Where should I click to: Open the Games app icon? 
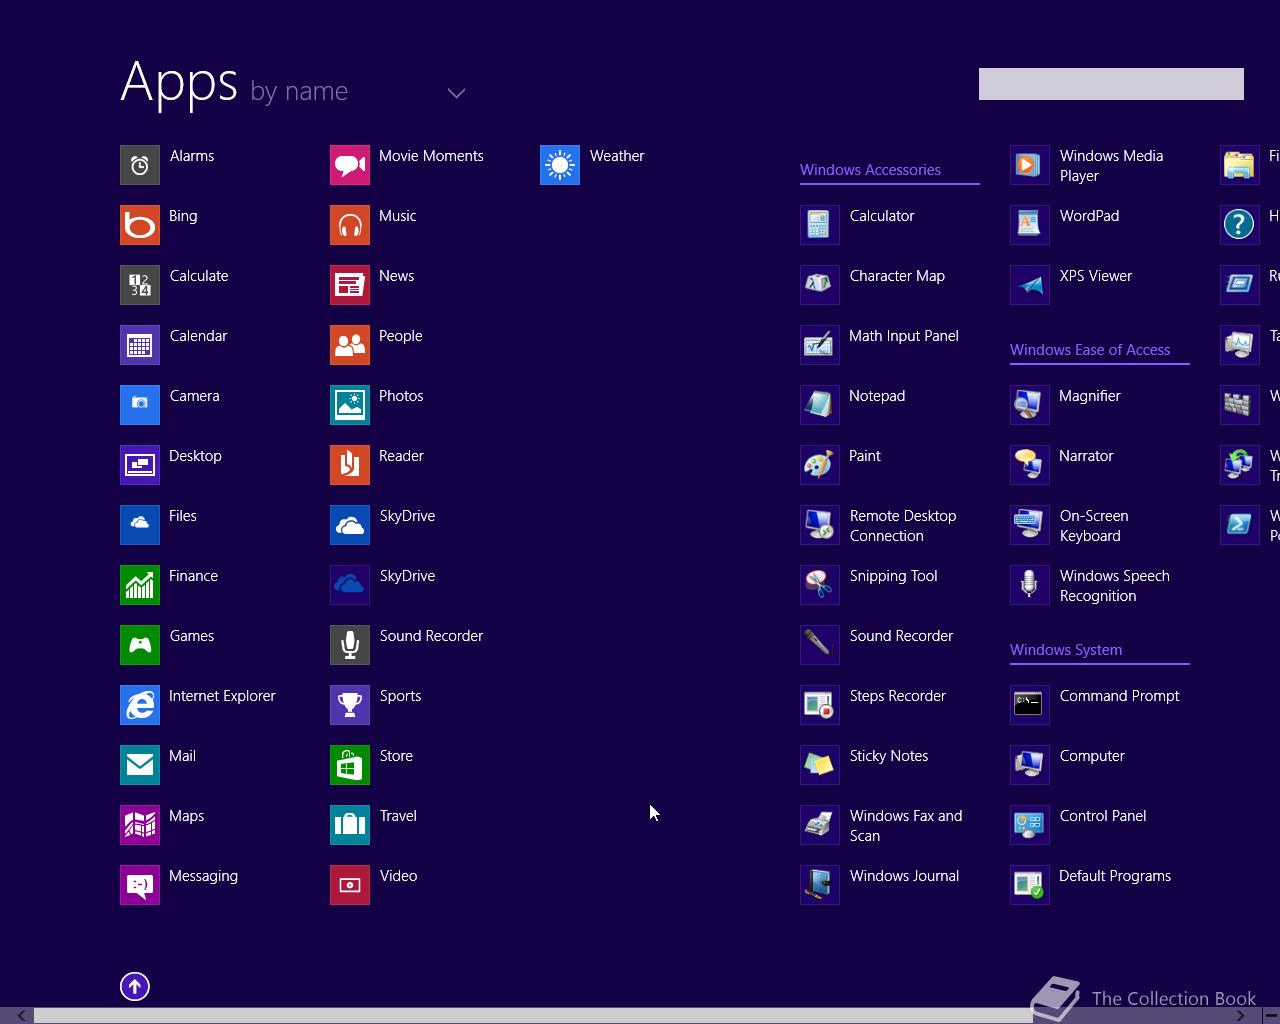click(140, 645)
